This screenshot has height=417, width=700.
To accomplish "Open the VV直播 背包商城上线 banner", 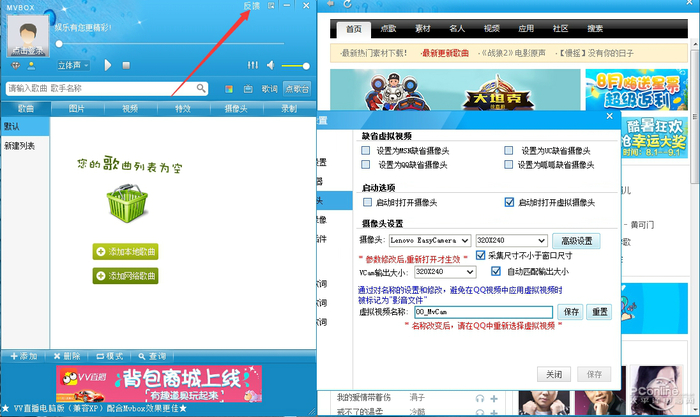I will [x=159, y=384].
